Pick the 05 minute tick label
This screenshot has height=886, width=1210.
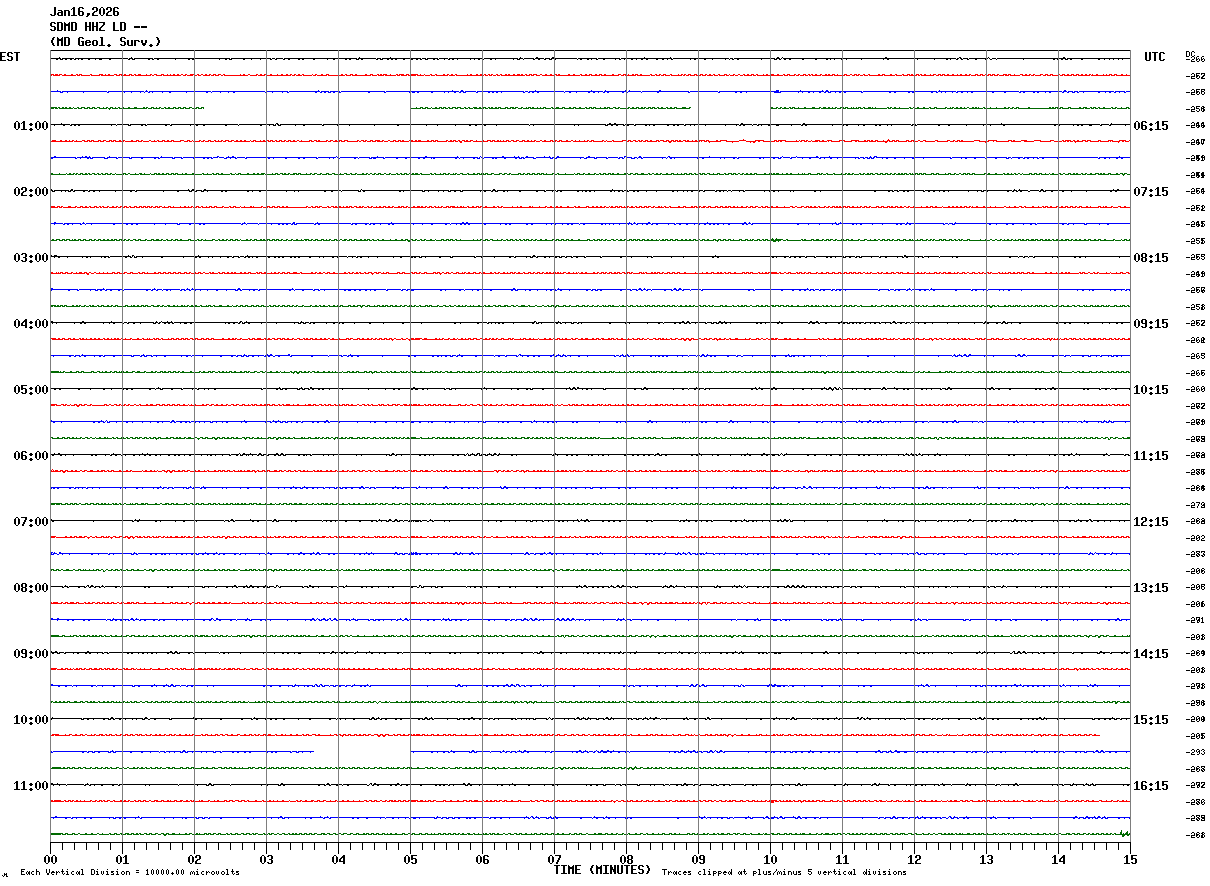(x=410, y=859)
